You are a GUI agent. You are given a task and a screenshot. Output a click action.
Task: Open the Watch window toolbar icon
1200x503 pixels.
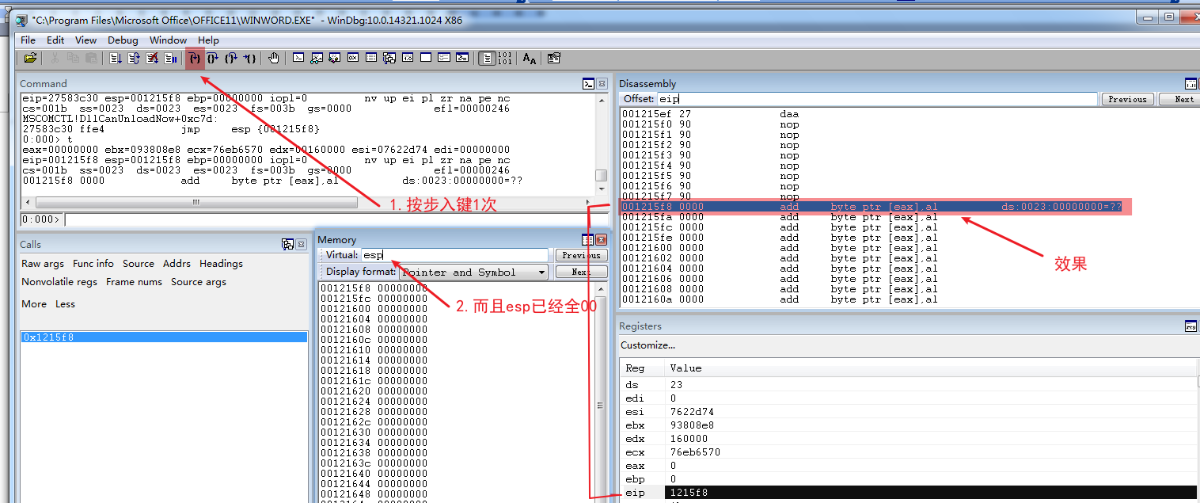315,58
